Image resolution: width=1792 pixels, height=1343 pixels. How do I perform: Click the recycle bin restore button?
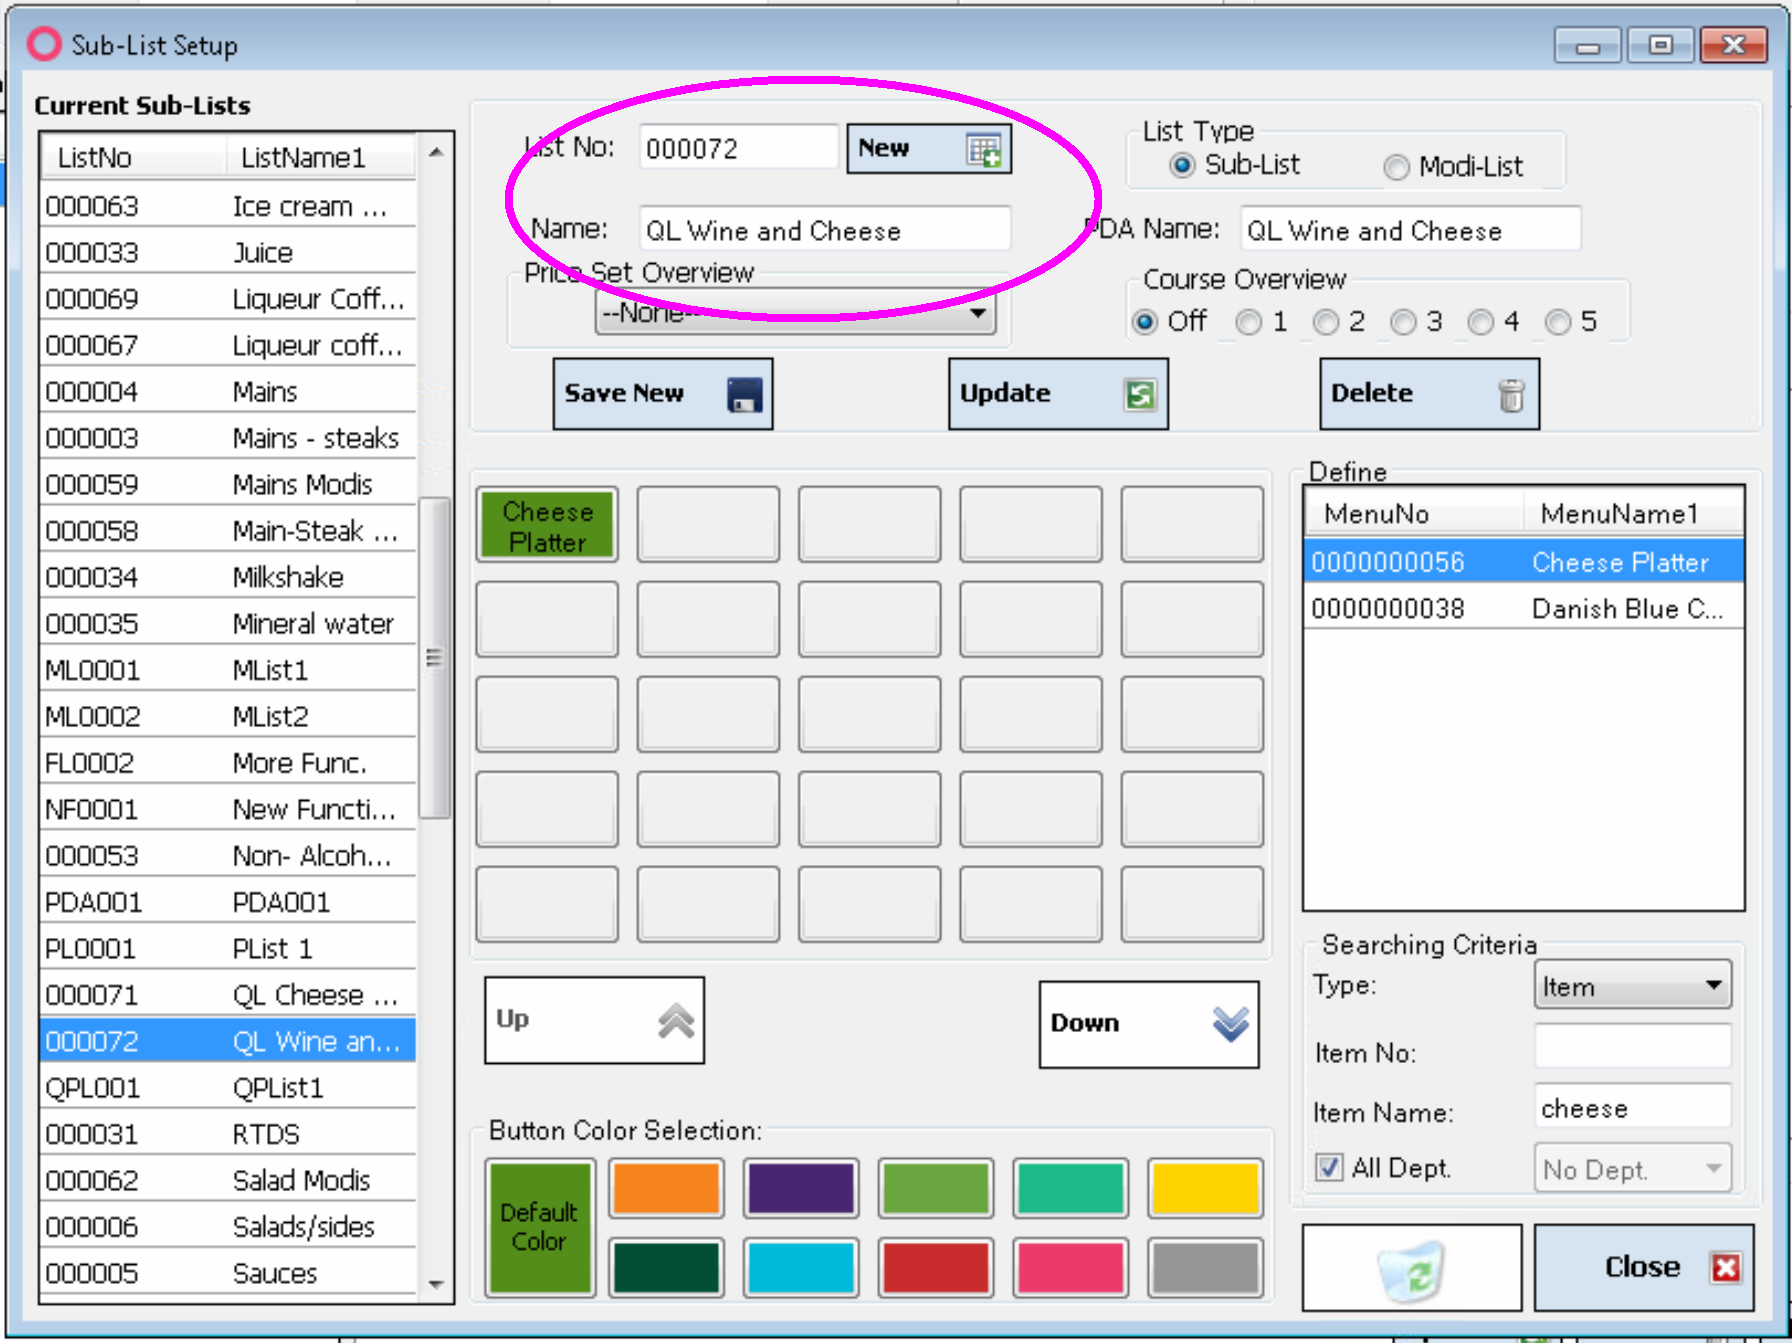1411,1267
